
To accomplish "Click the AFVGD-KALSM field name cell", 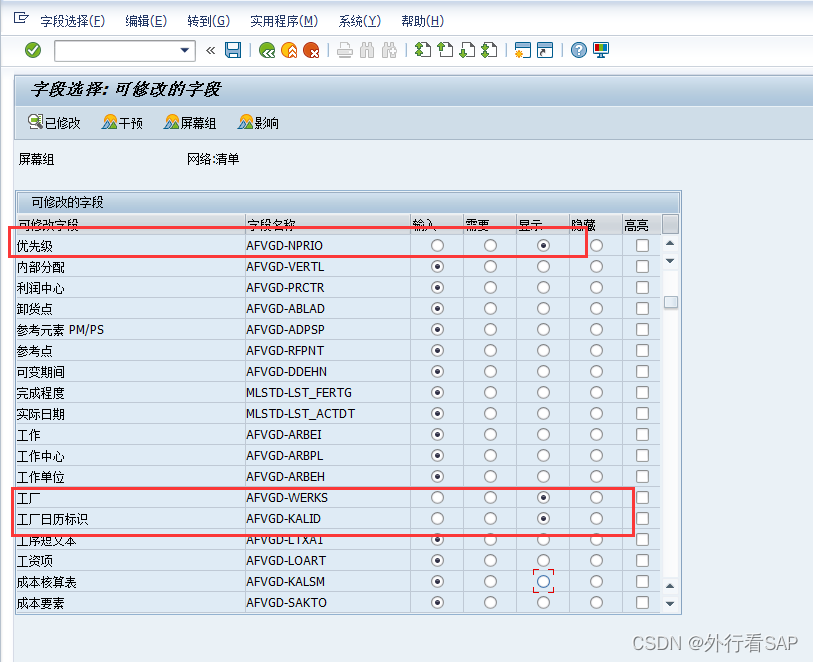I will [x=328, y=582].
